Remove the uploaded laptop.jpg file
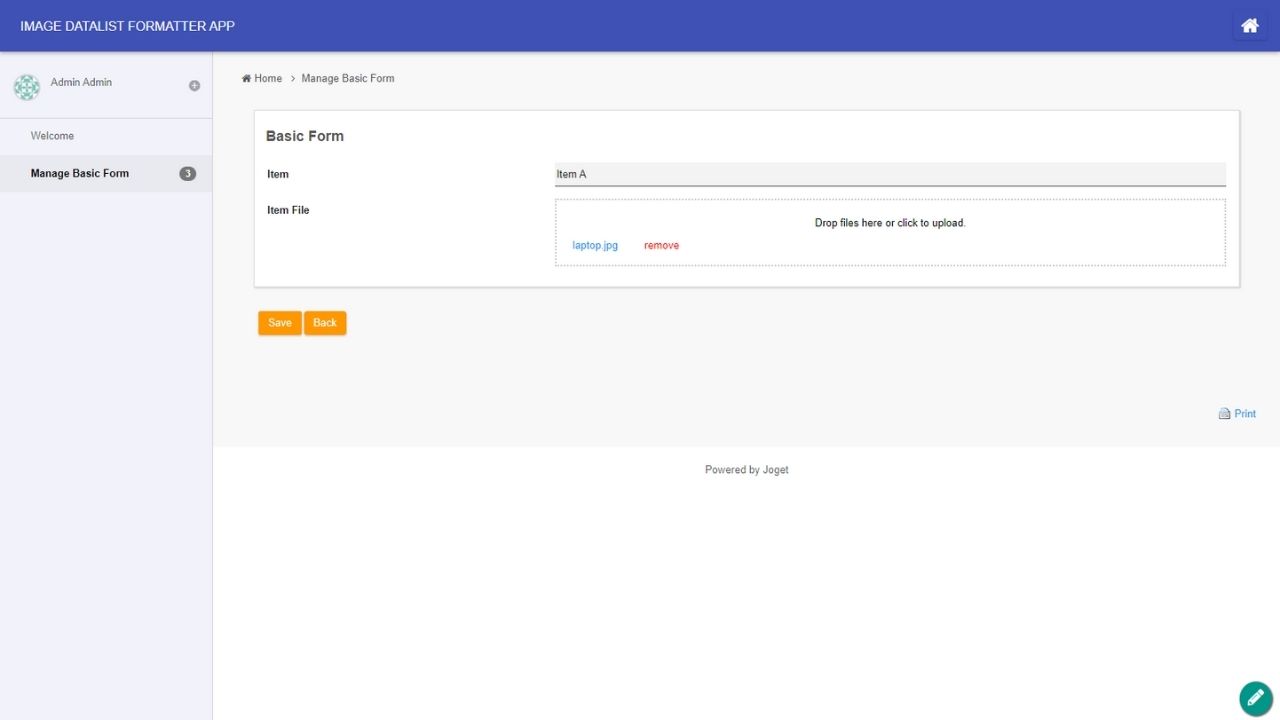Image resolution: width=1280 pixels, height=720 pixels. tap(661, 246)
